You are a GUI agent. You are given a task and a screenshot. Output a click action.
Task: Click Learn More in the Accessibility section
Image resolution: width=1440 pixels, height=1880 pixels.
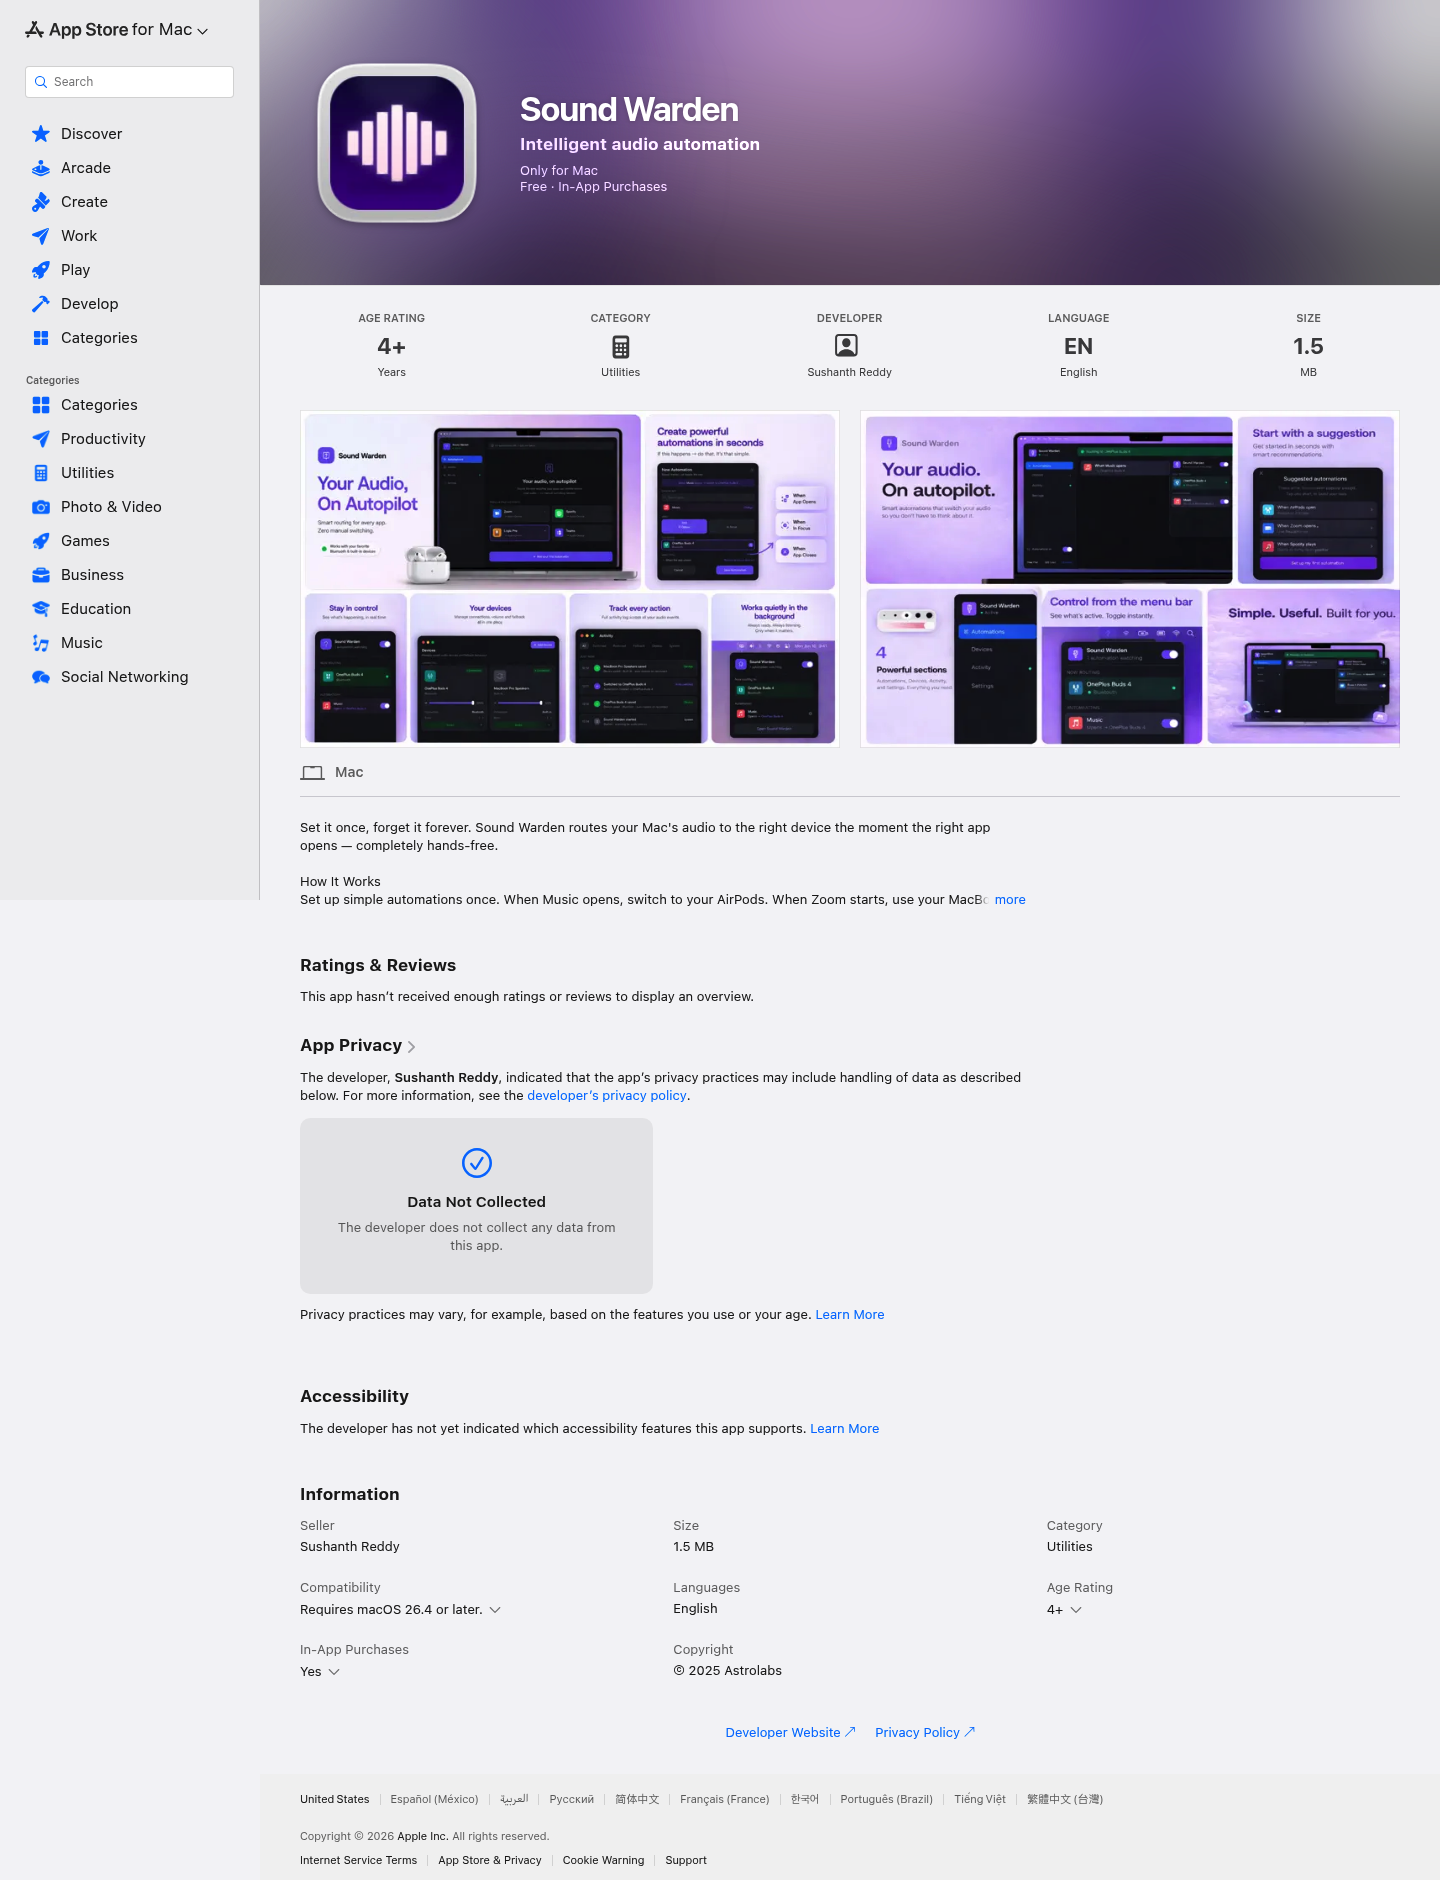point(845,1429)
